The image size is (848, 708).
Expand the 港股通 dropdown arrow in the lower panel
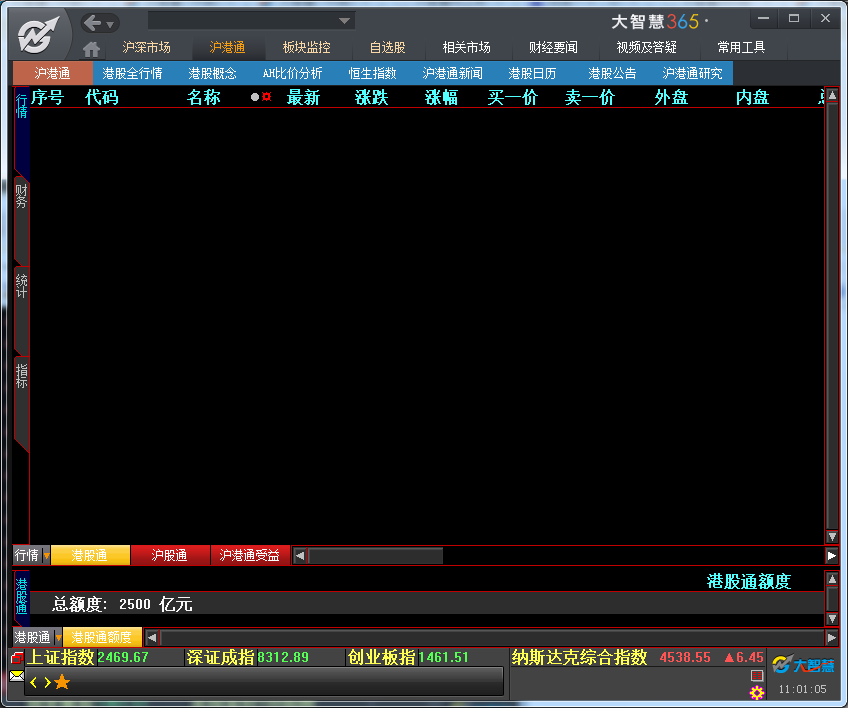click(x=58, y=638)
